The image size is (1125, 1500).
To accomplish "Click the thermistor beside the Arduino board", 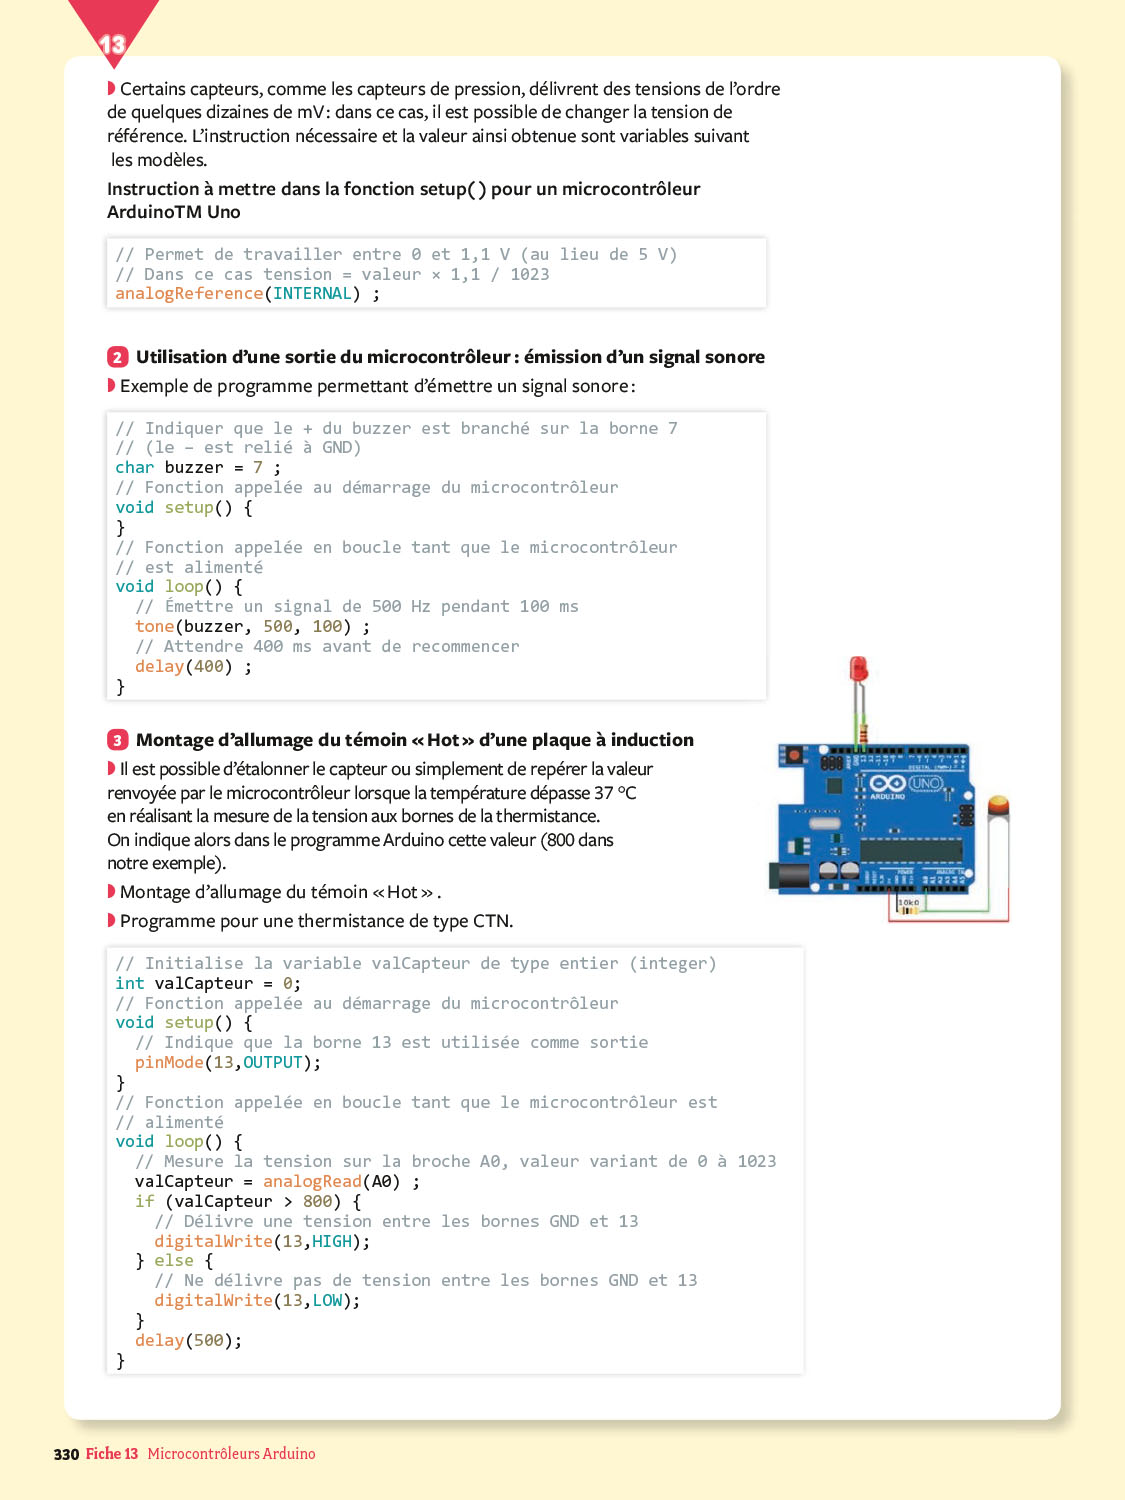I will (x=997, y=808).
